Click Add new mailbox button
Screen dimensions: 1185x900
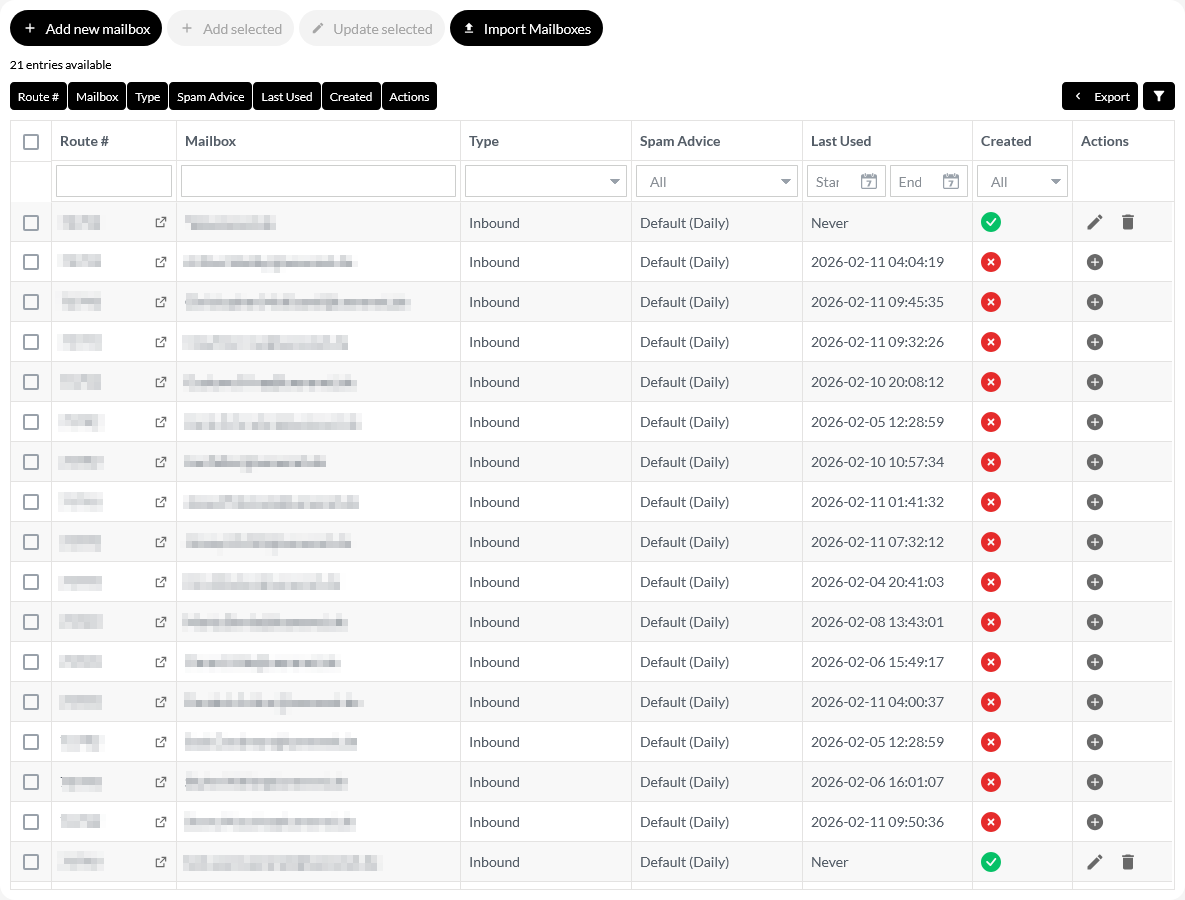tap(86, 29)
